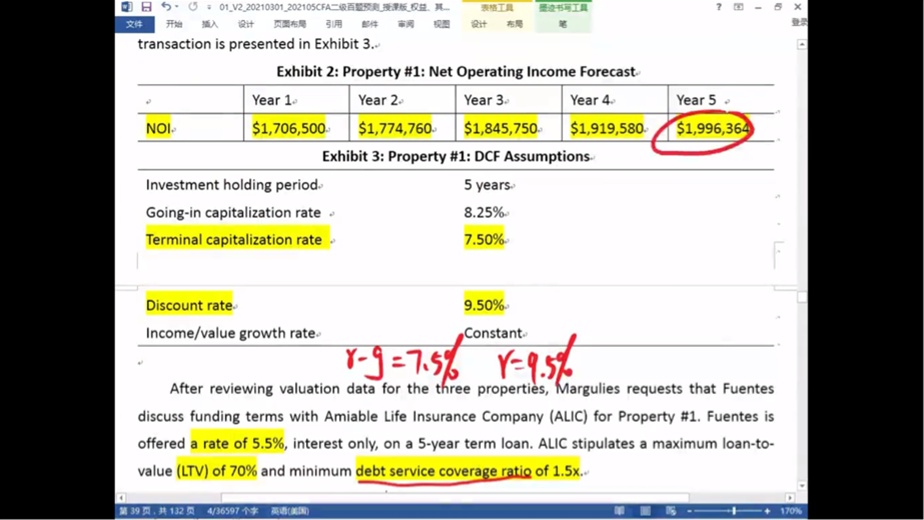Click the $1,706,500 Year 1 NOI value

[x=289, y=129]
